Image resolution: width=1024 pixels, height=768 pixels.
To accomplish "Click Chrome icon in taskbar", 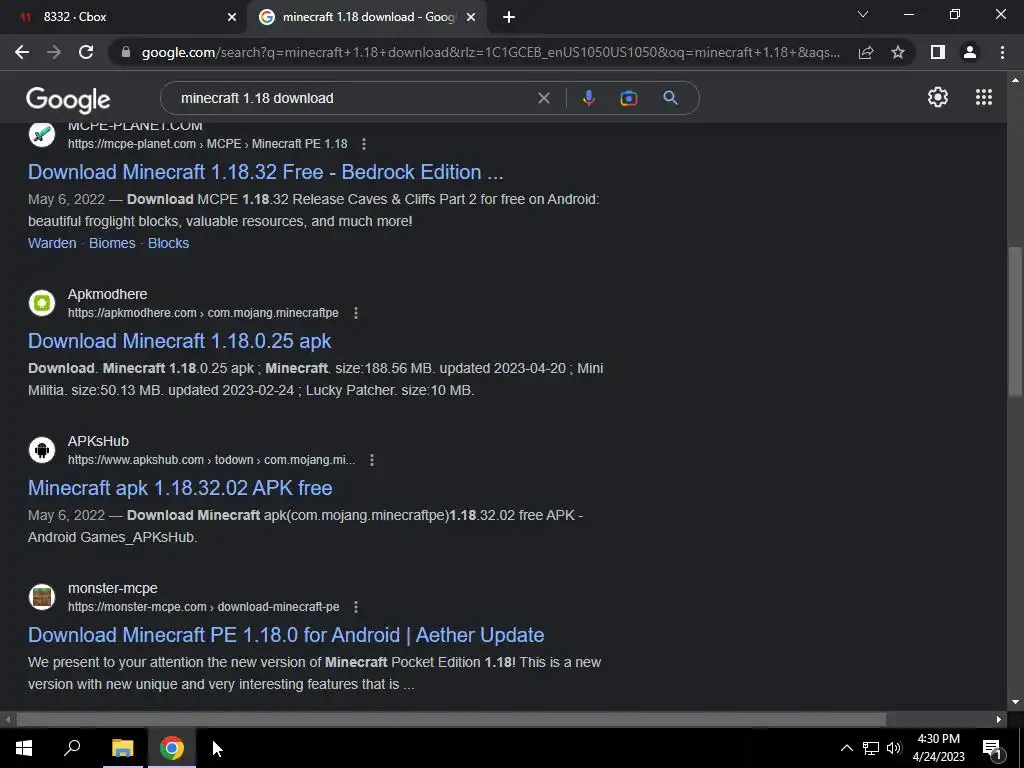I will click(172, 748).
